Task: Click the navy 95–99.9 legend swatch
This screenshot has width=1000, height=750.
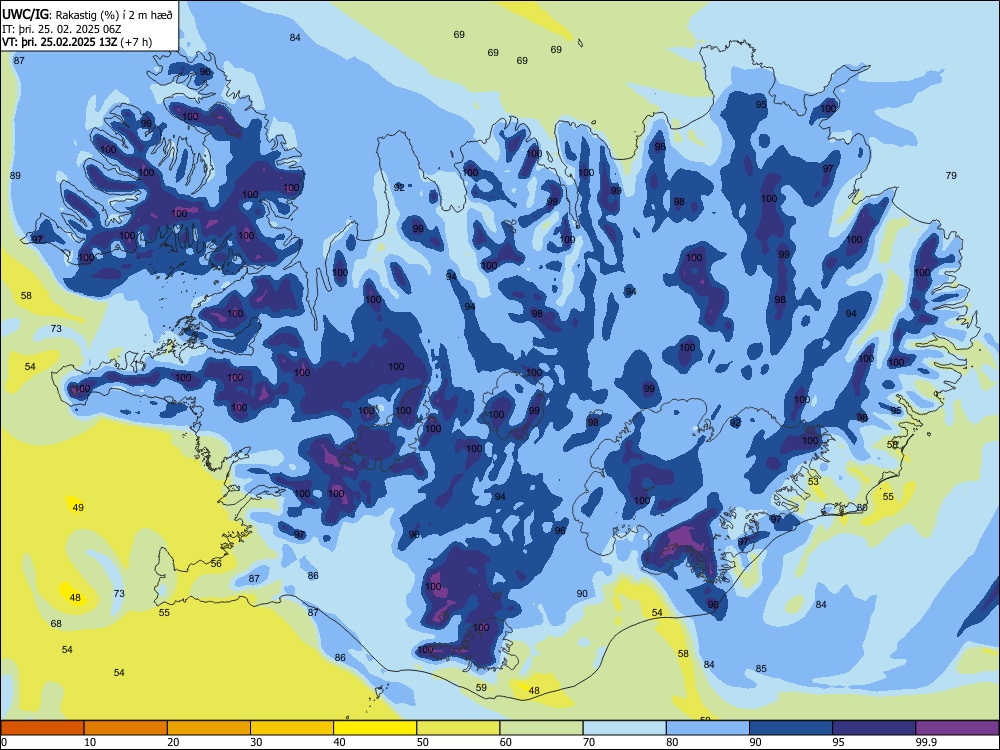Action: [x=874, y=728]
